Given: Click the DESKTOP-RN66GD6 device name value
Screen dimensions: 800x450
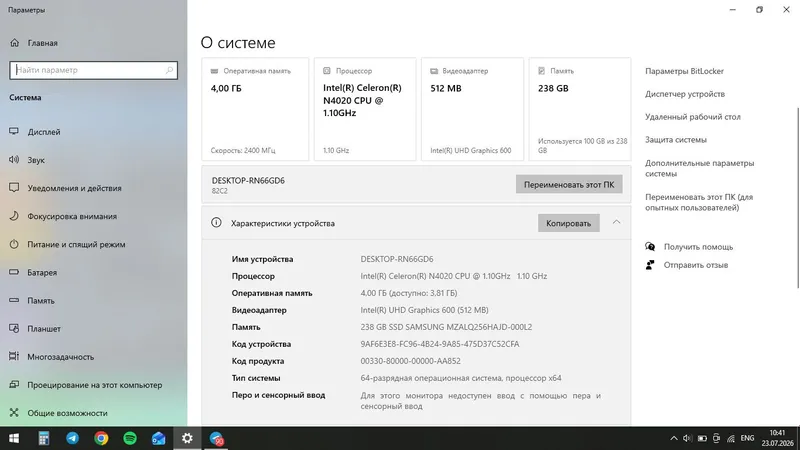Looking at the screenshot, I should [x=396, y=259].
